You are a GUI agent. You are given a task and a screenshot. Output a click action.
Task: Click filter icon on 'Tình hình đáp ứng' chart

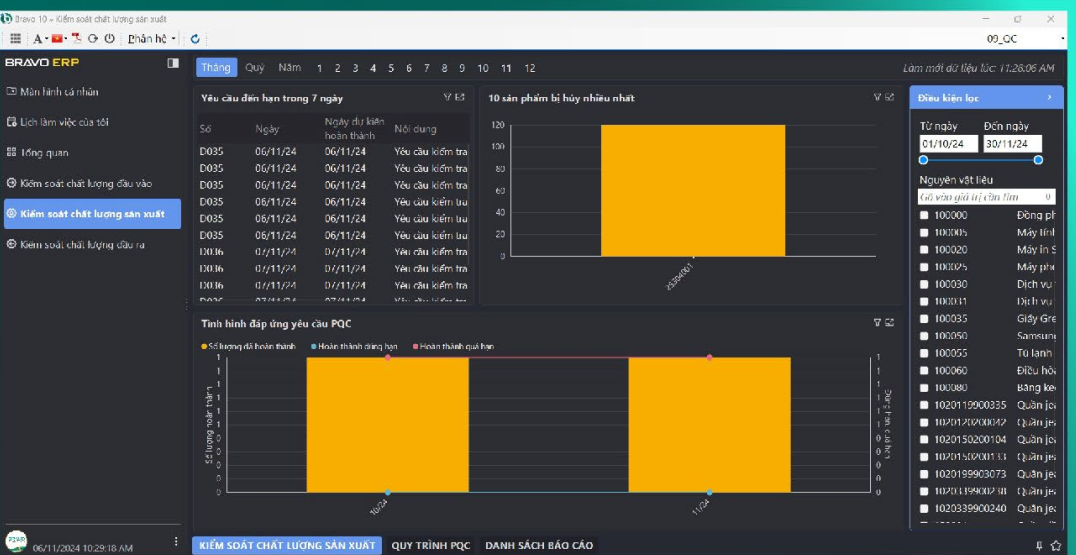[x=877, y=322]
